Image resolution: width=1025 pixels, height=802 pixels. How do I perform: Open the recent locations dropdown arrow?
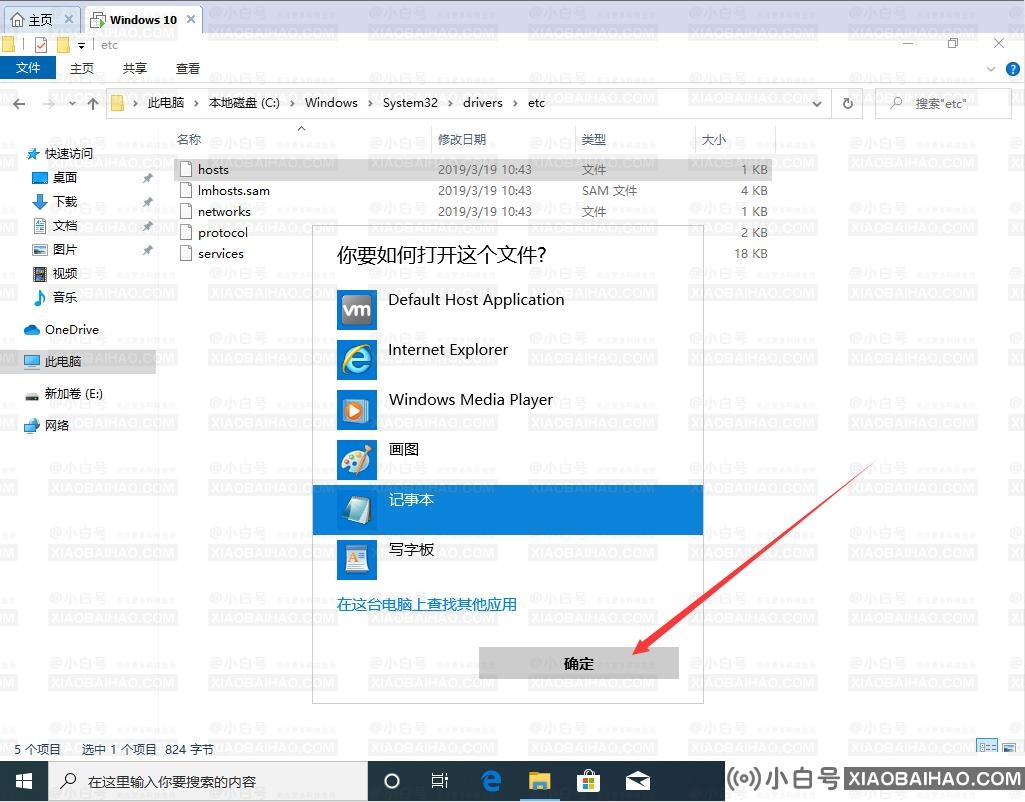point(72,104)
